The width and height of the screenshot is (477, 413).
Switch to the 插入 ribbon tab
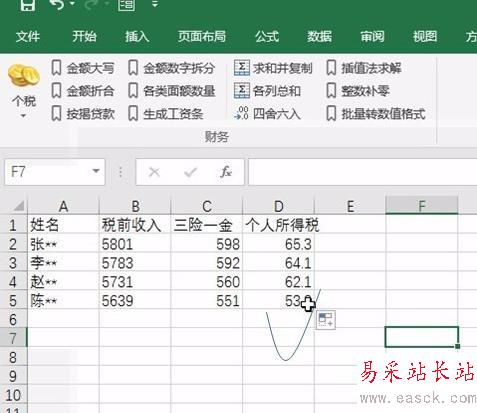pyautogui.click(x=137, y=36)
